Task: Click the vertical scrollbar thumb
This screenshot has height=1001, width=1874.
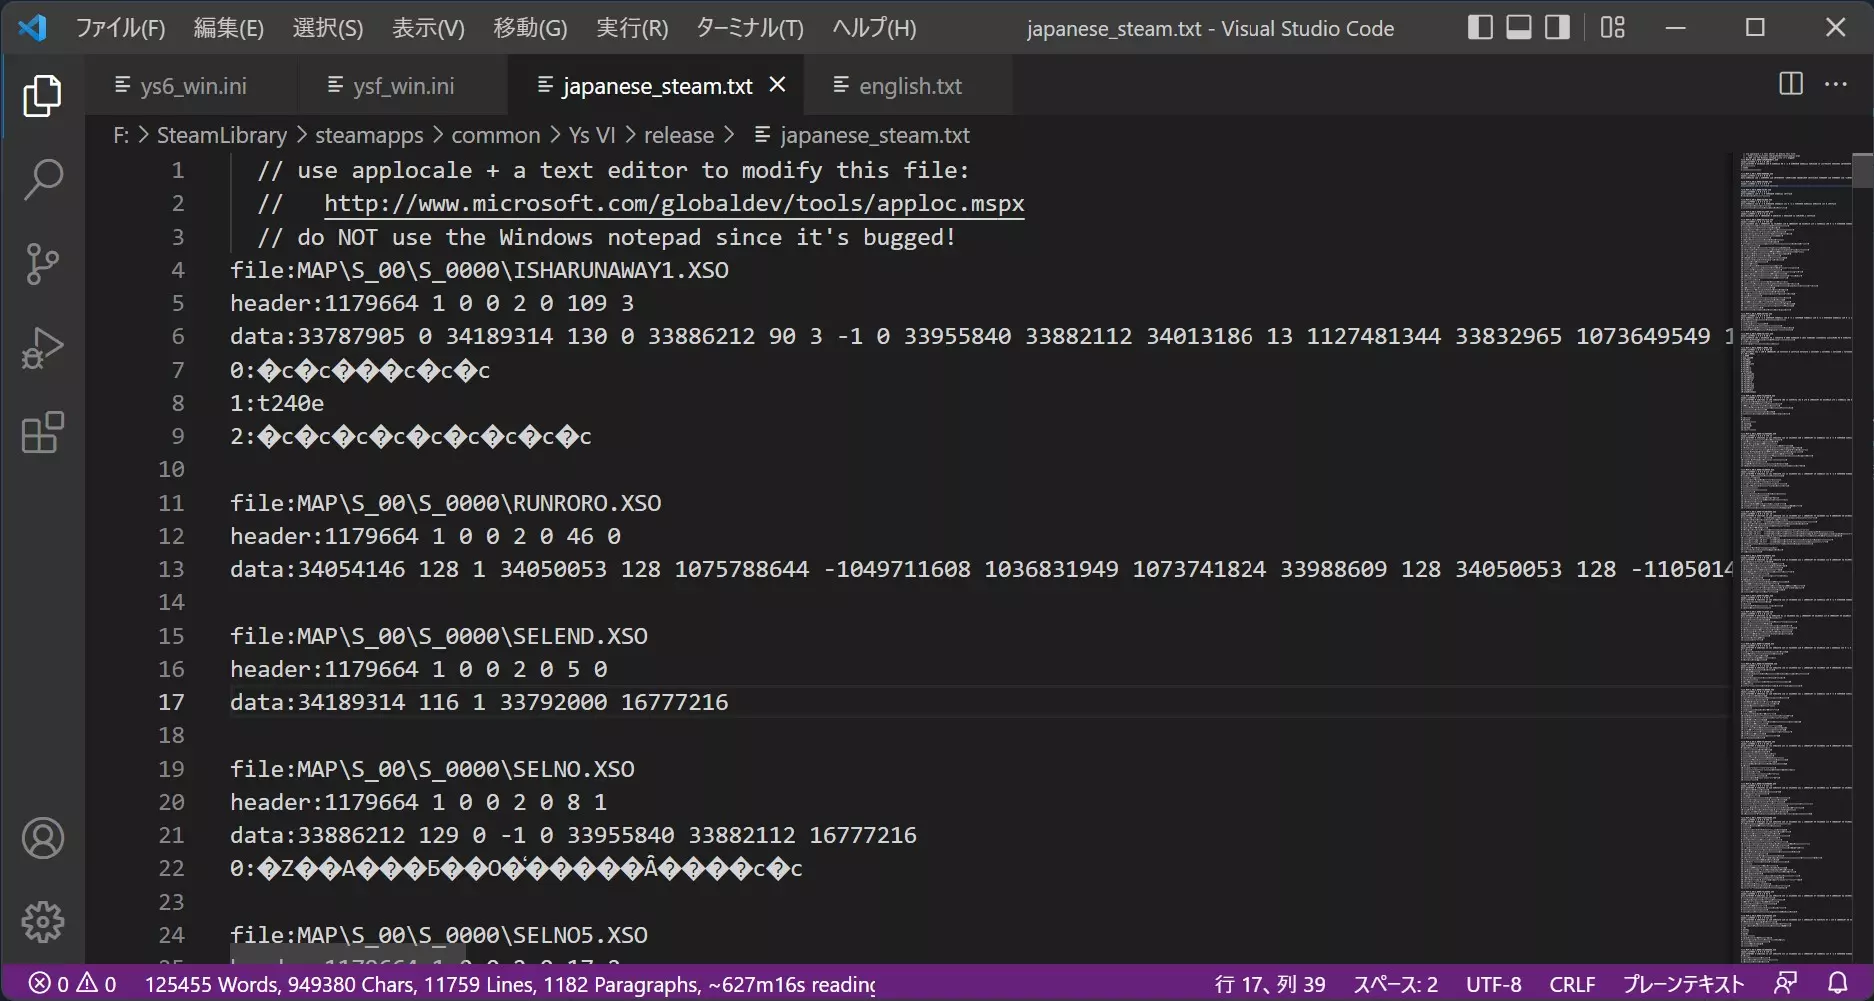Action: [x=1863, y=170]
